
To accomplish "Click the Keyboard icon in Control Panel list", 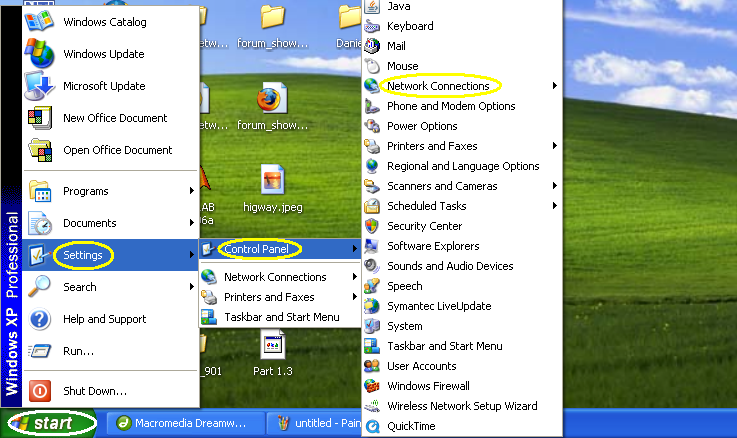I will click(x=372, y=26).
